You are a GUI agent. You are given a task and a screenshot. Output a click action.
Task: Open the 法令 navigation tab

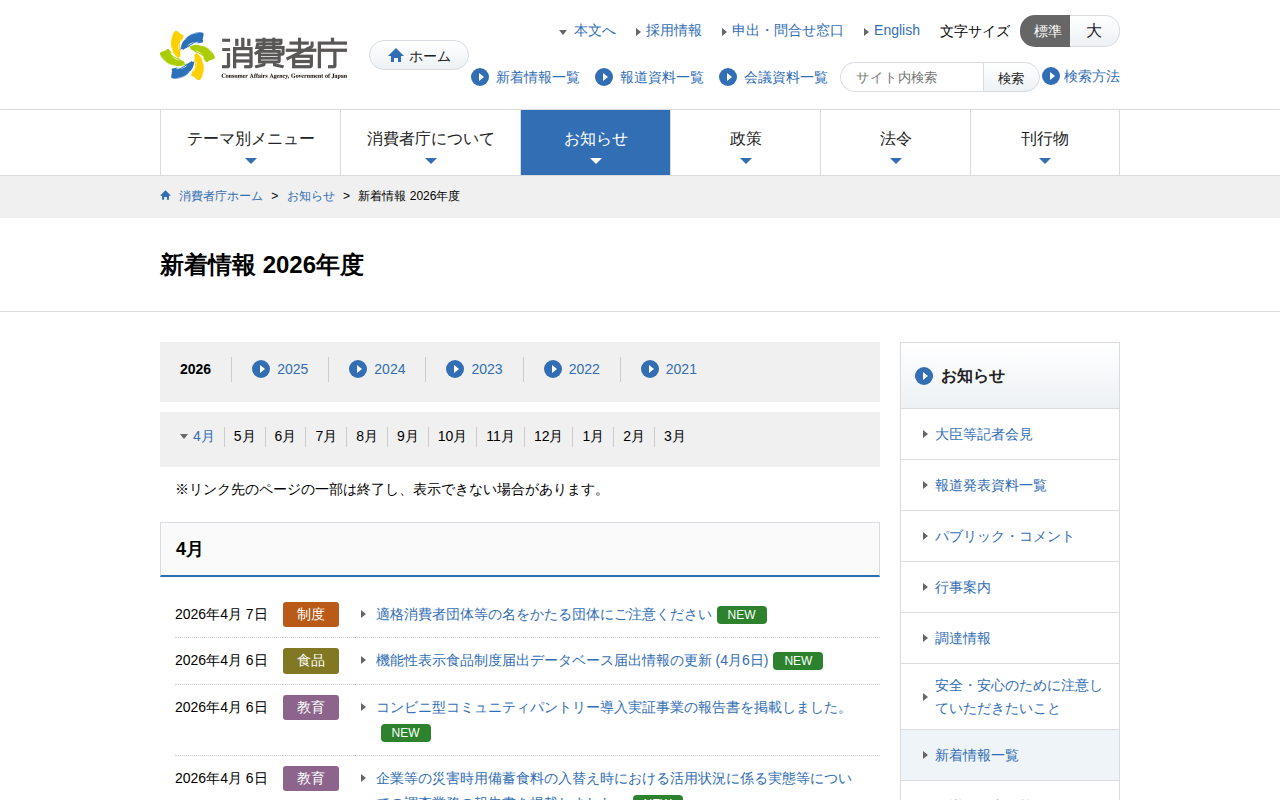[x=895, y=142]
